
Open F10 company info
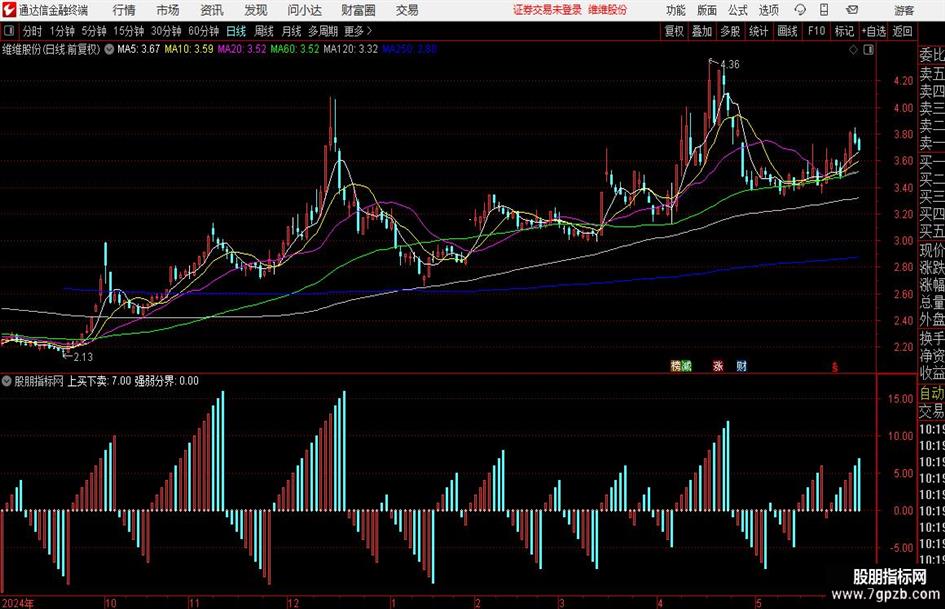816,31
